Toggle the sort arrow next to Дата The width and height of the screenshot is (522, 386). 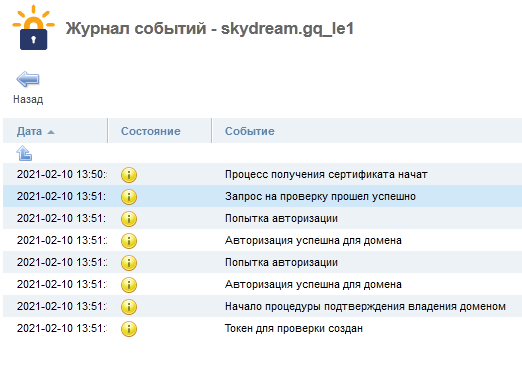(x=51, y=132)
